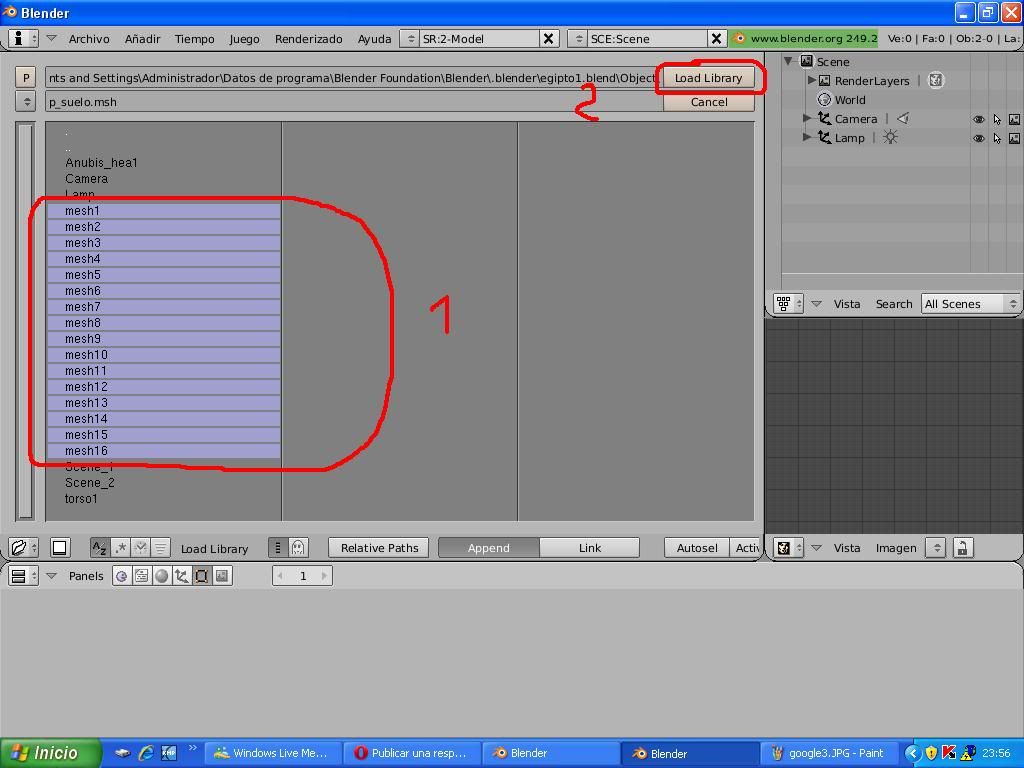Sort files by extension
Viewport: 1024px width, 768px height.
tap(120, 547)
